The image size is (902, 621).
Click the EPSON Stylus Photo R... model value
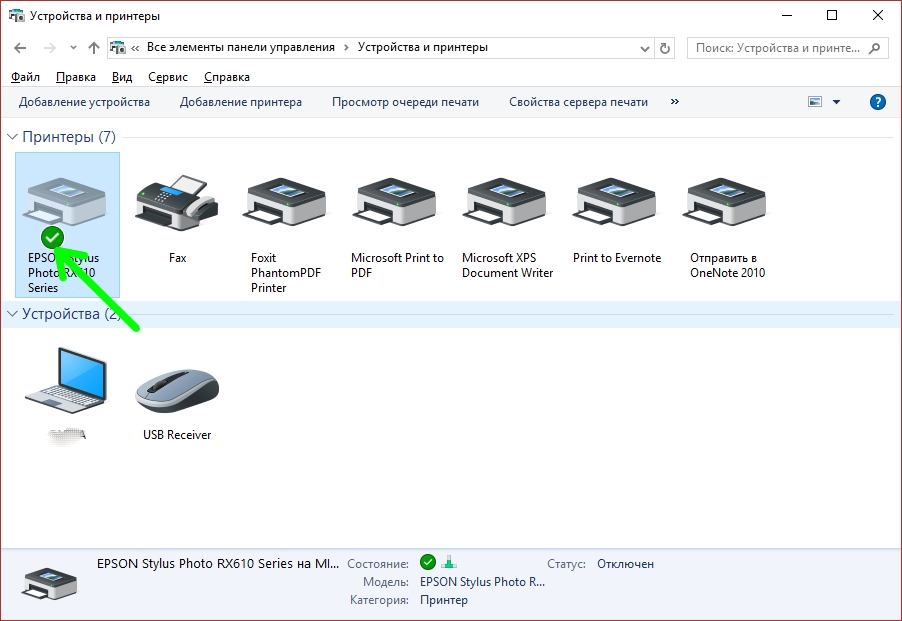click(482, 582)
